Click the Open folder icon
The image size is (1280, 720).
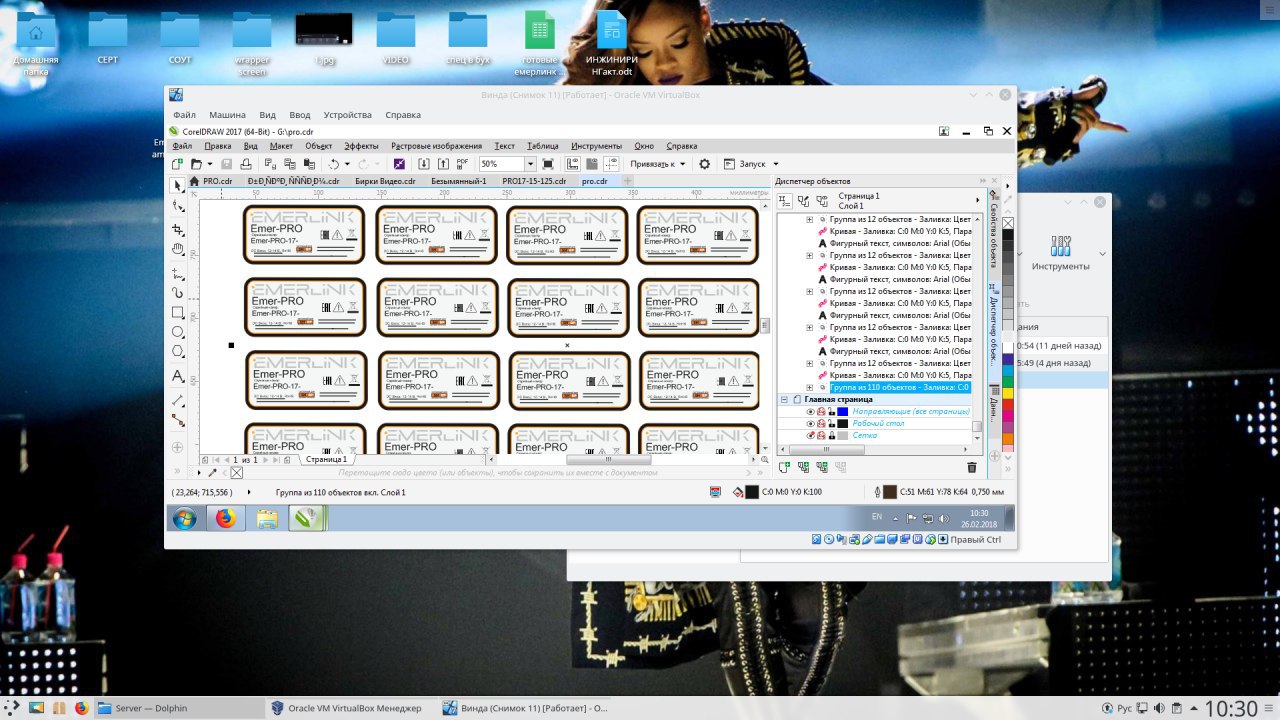point(196,164)
